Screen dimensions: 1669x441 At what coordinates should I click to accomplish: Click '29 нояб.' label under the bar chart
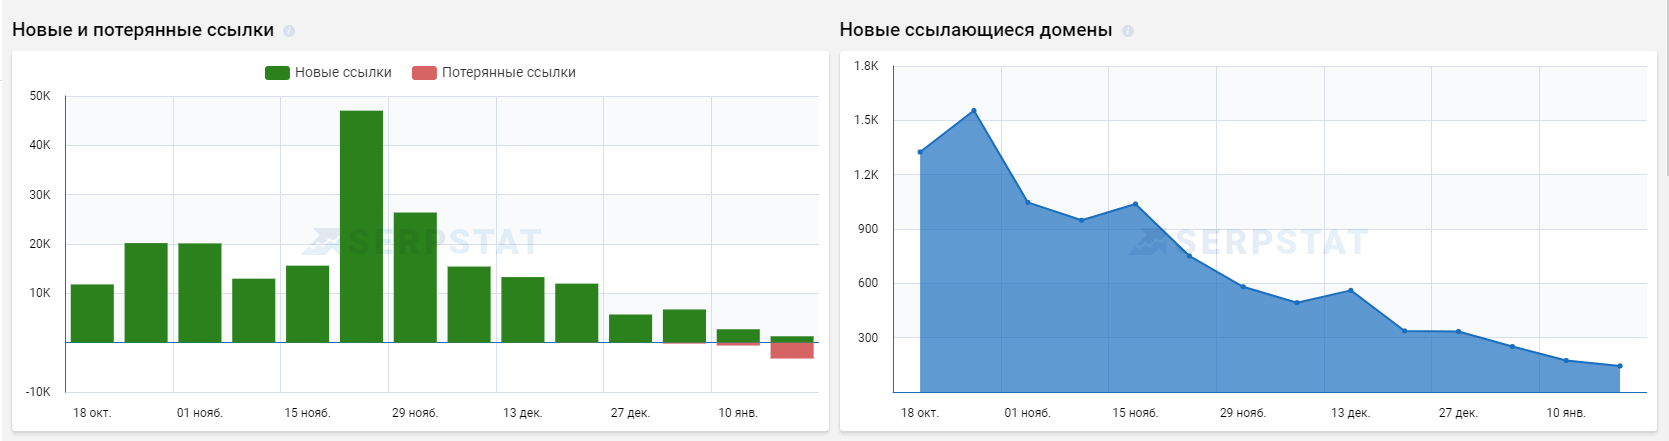click(415, 413)
